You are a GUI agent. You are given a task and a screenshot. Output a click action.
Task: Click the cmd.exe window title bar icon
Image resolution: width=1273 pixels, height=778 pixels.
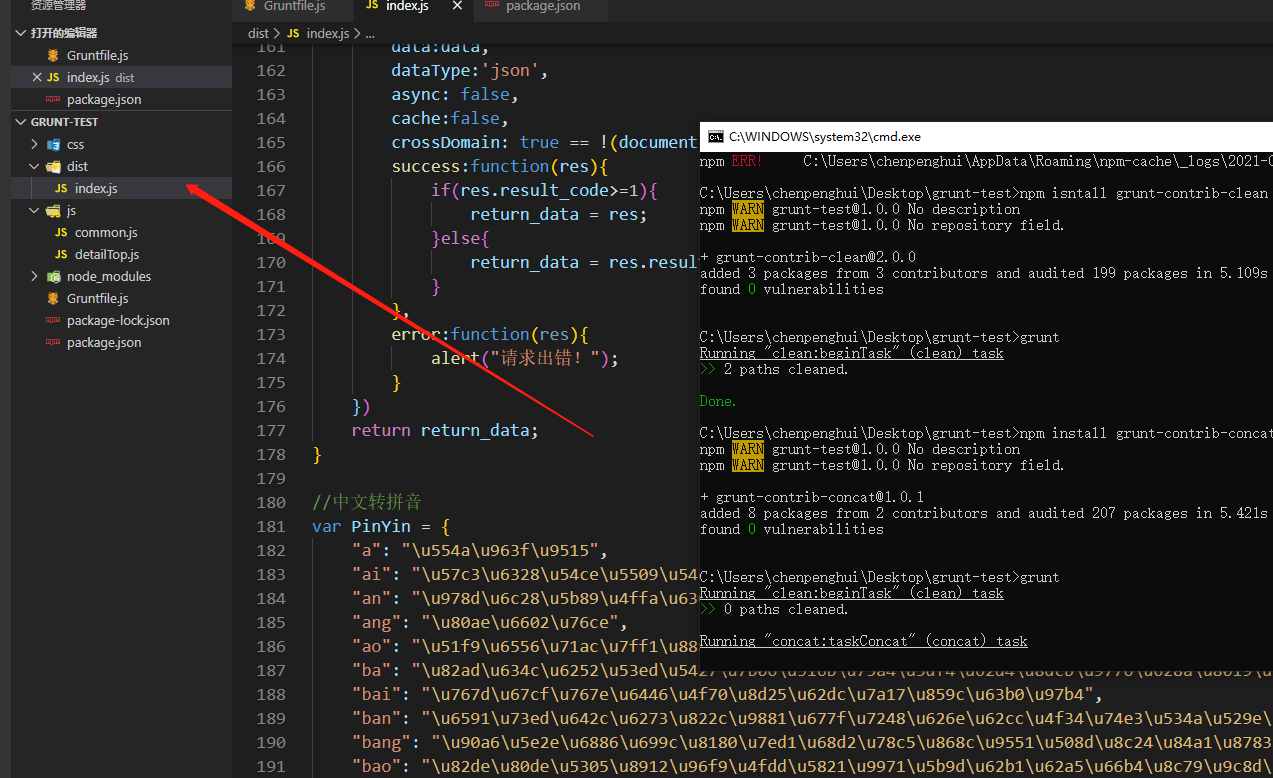tap(715, 136)
